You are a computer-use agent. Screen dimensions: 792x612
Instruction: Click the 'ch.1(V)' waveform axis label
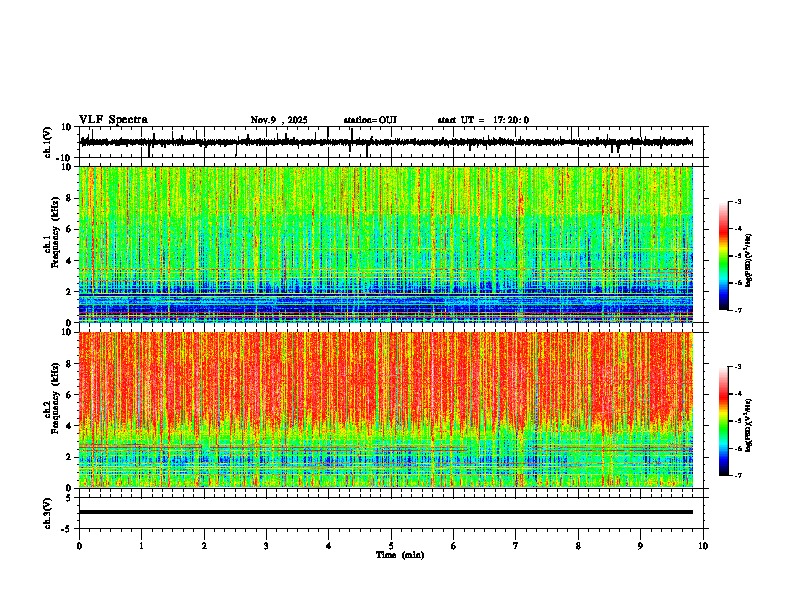click(x=48, y=142)
